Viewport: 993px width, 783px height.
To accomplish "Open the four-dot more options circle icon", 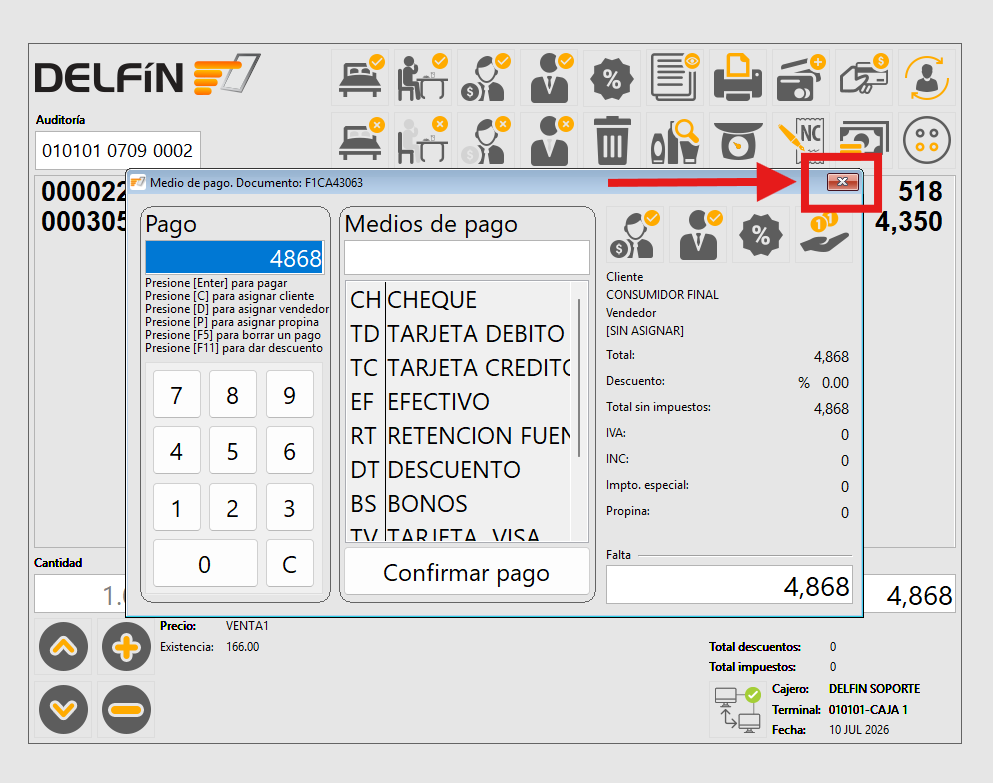I will coord(927,140).
